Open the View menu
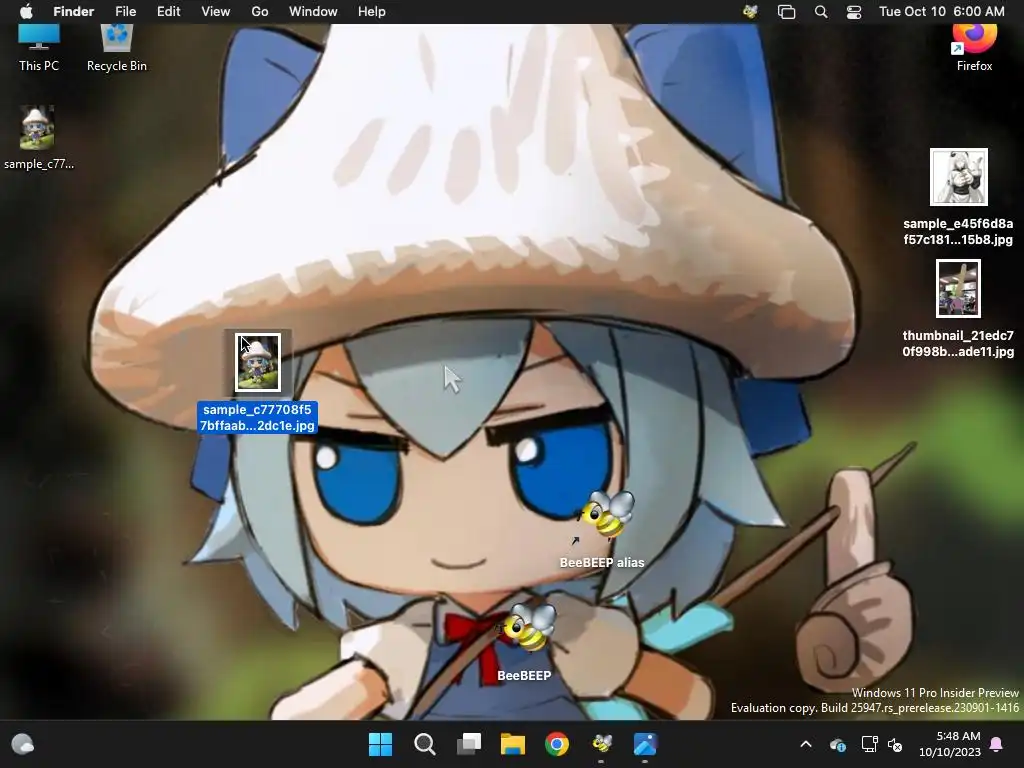This screenshot has width=1024, height=768. point(216,12)
